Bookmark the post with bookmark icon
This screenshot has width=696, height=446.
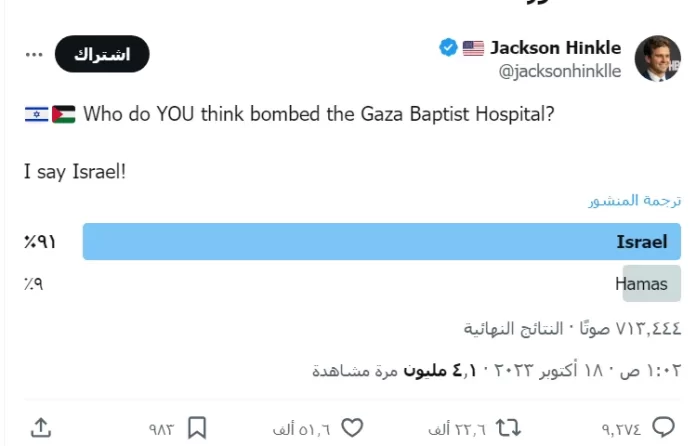[x=197, y=428]
